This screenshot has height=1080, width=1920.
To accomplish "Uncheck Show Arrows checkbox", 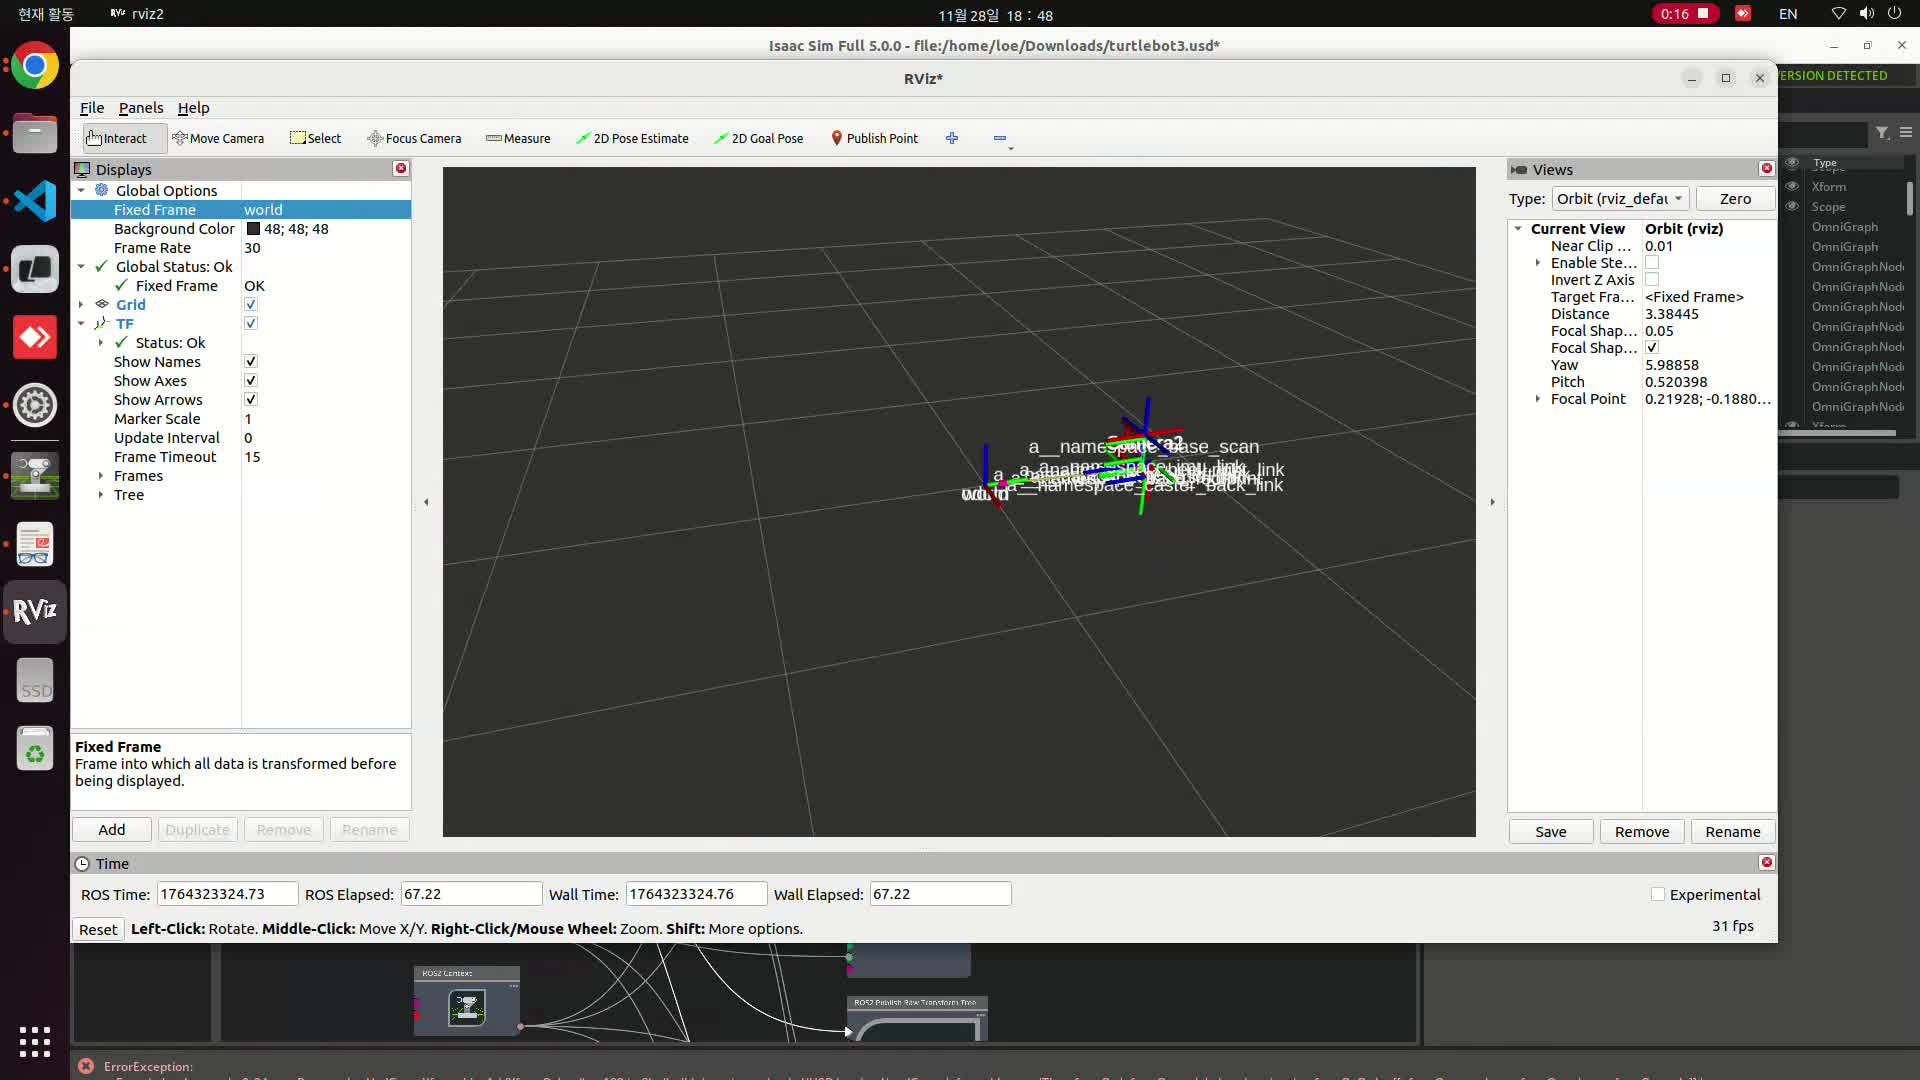I will [x=251, y=400].
